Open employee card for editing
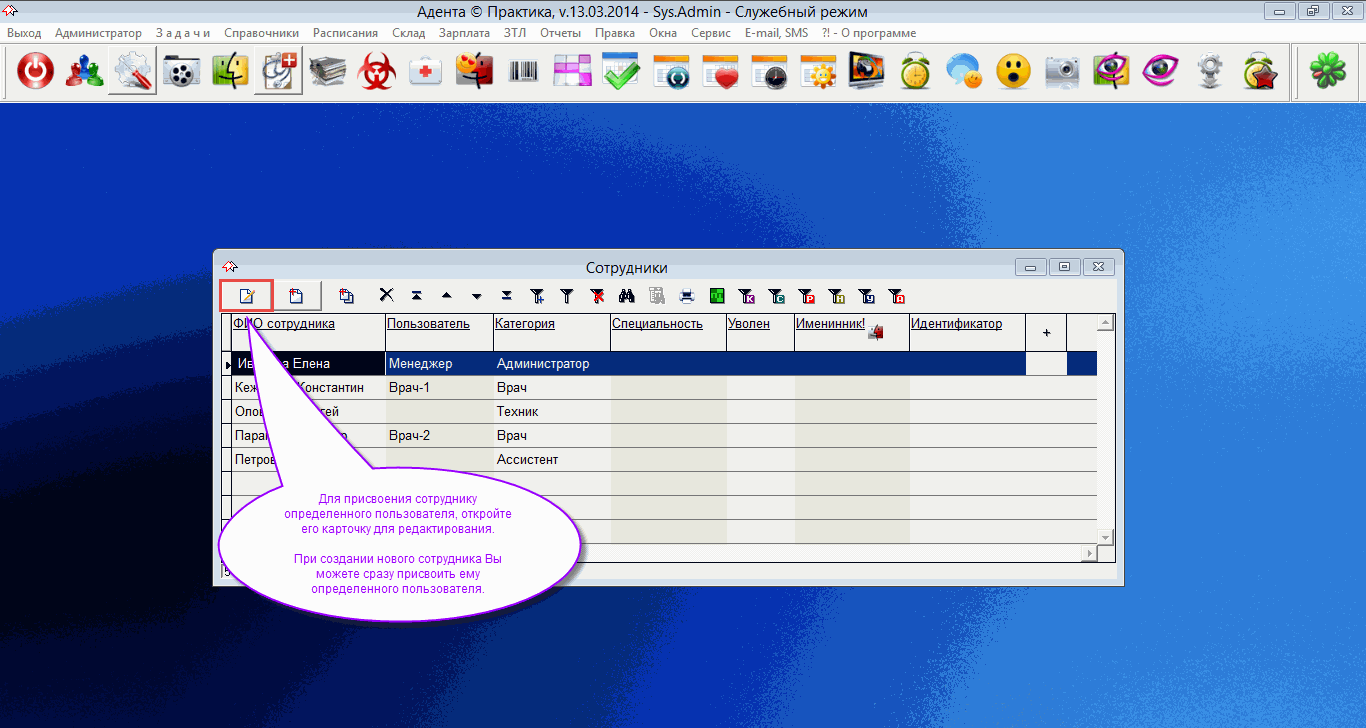 (246, 295)
